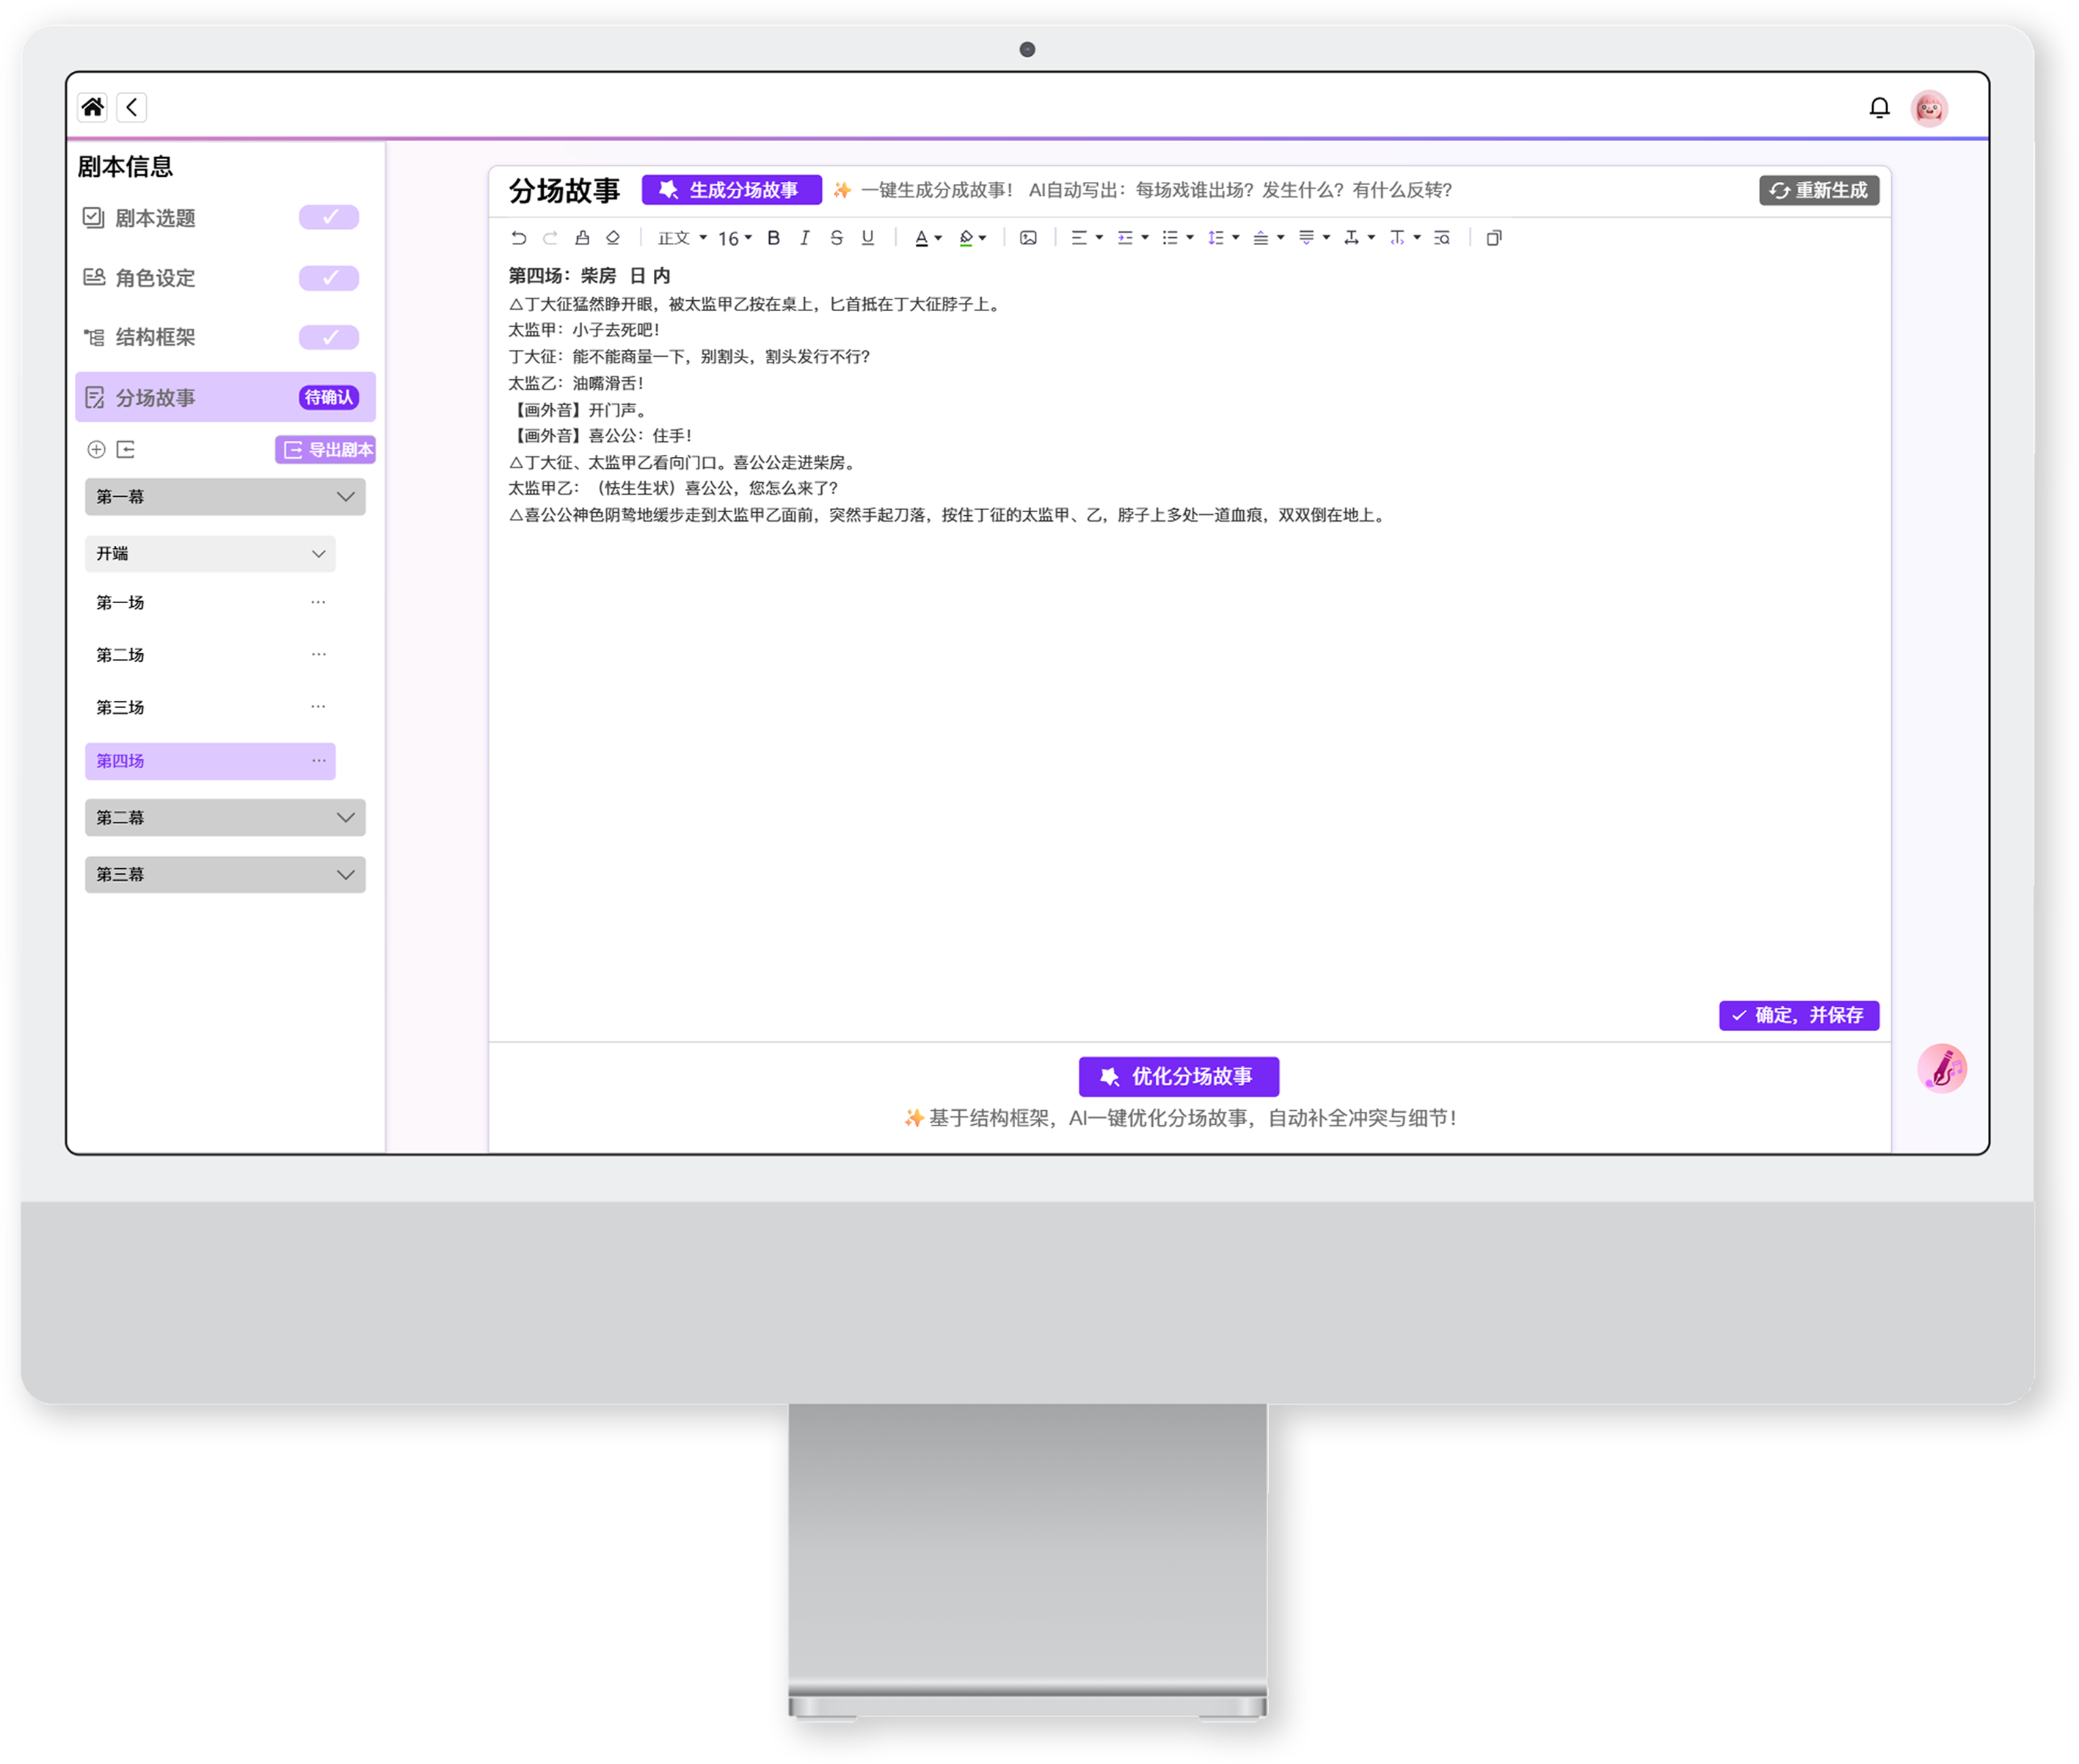Expand the 第二幕 act section

click(225, 818)
